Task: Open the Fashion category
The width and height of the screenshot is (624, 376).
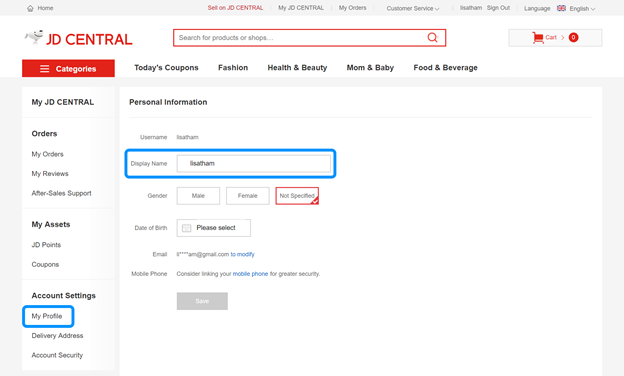Action: (233, 68)
